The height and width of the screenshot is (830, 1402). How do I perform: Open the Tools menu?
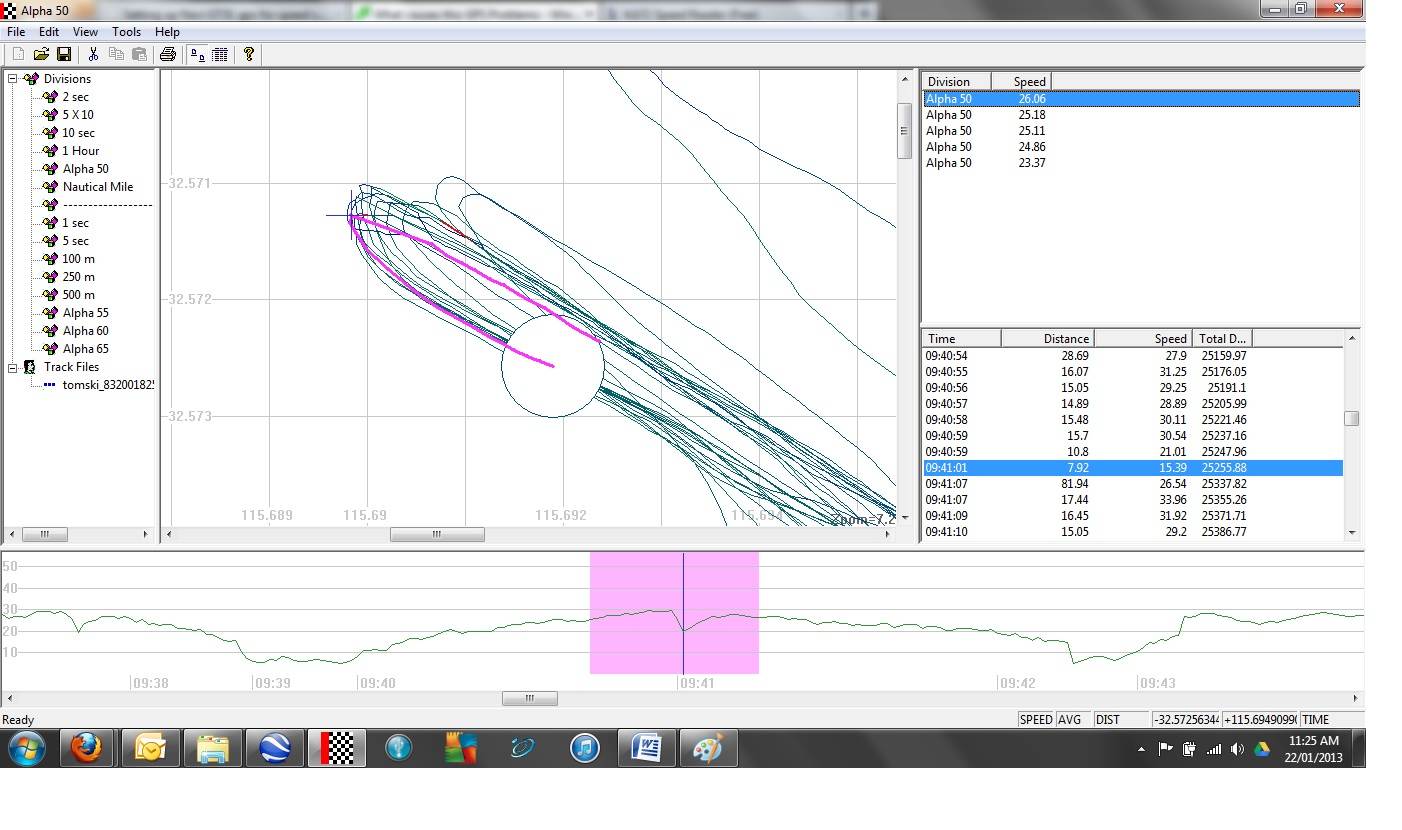[126, 31]
